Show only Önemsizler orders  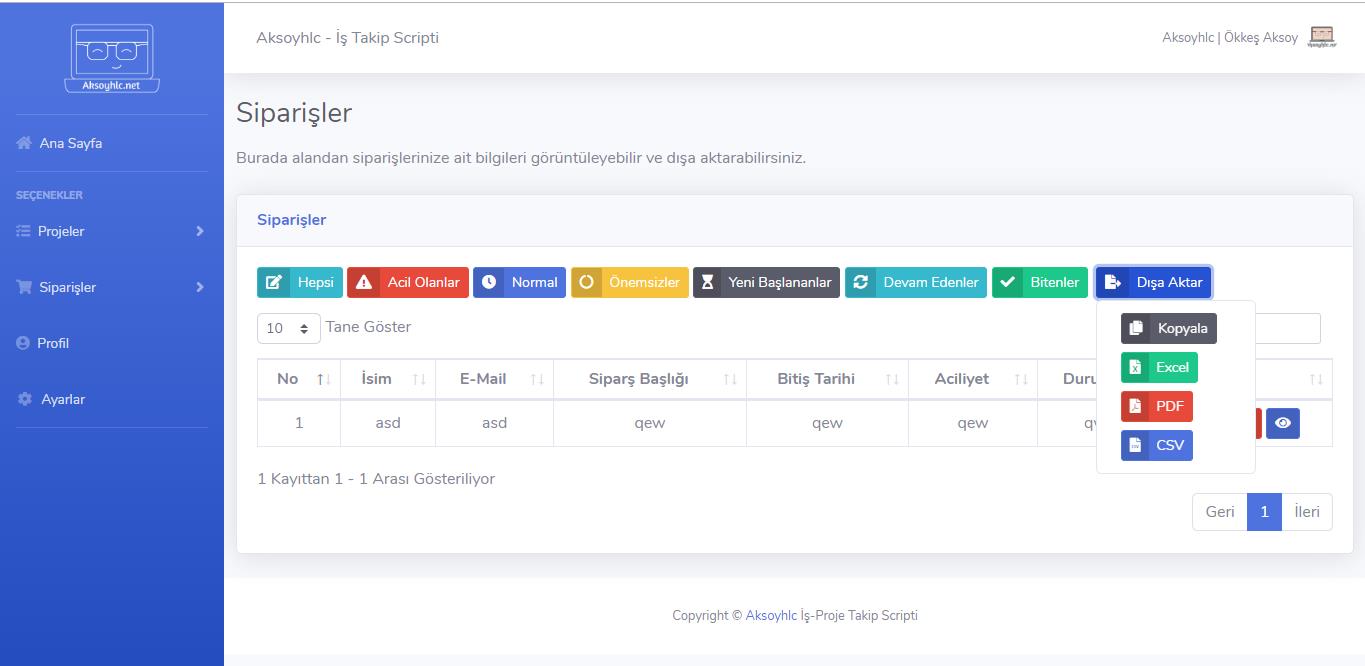tap(630, 282)
